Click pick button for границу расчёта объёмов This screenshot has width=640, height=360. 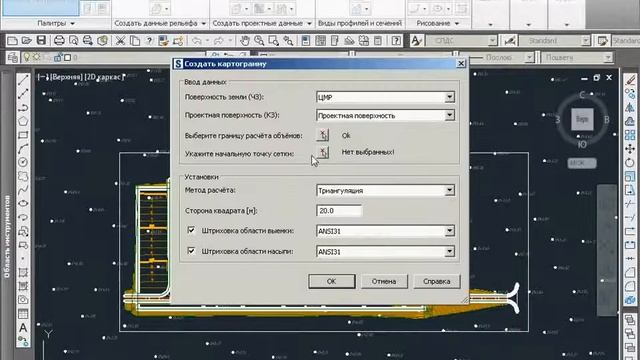tap(322, 135)
